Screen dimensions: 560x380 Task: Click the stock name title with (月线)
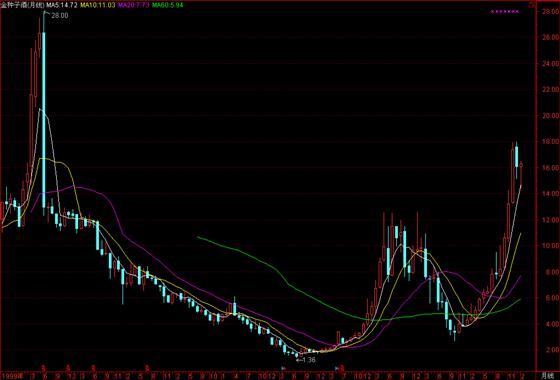click(x=23, y=5)
